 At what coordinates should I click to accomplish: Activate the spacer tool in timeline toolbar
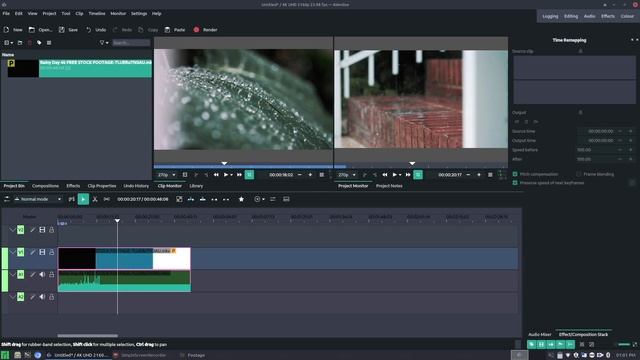pyautogui.click(x=107, y=199)
